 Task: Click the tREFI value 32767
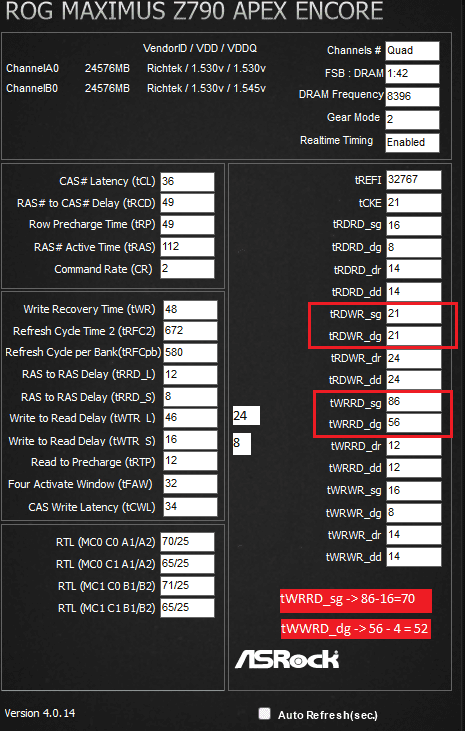click(x=414, y=180)
